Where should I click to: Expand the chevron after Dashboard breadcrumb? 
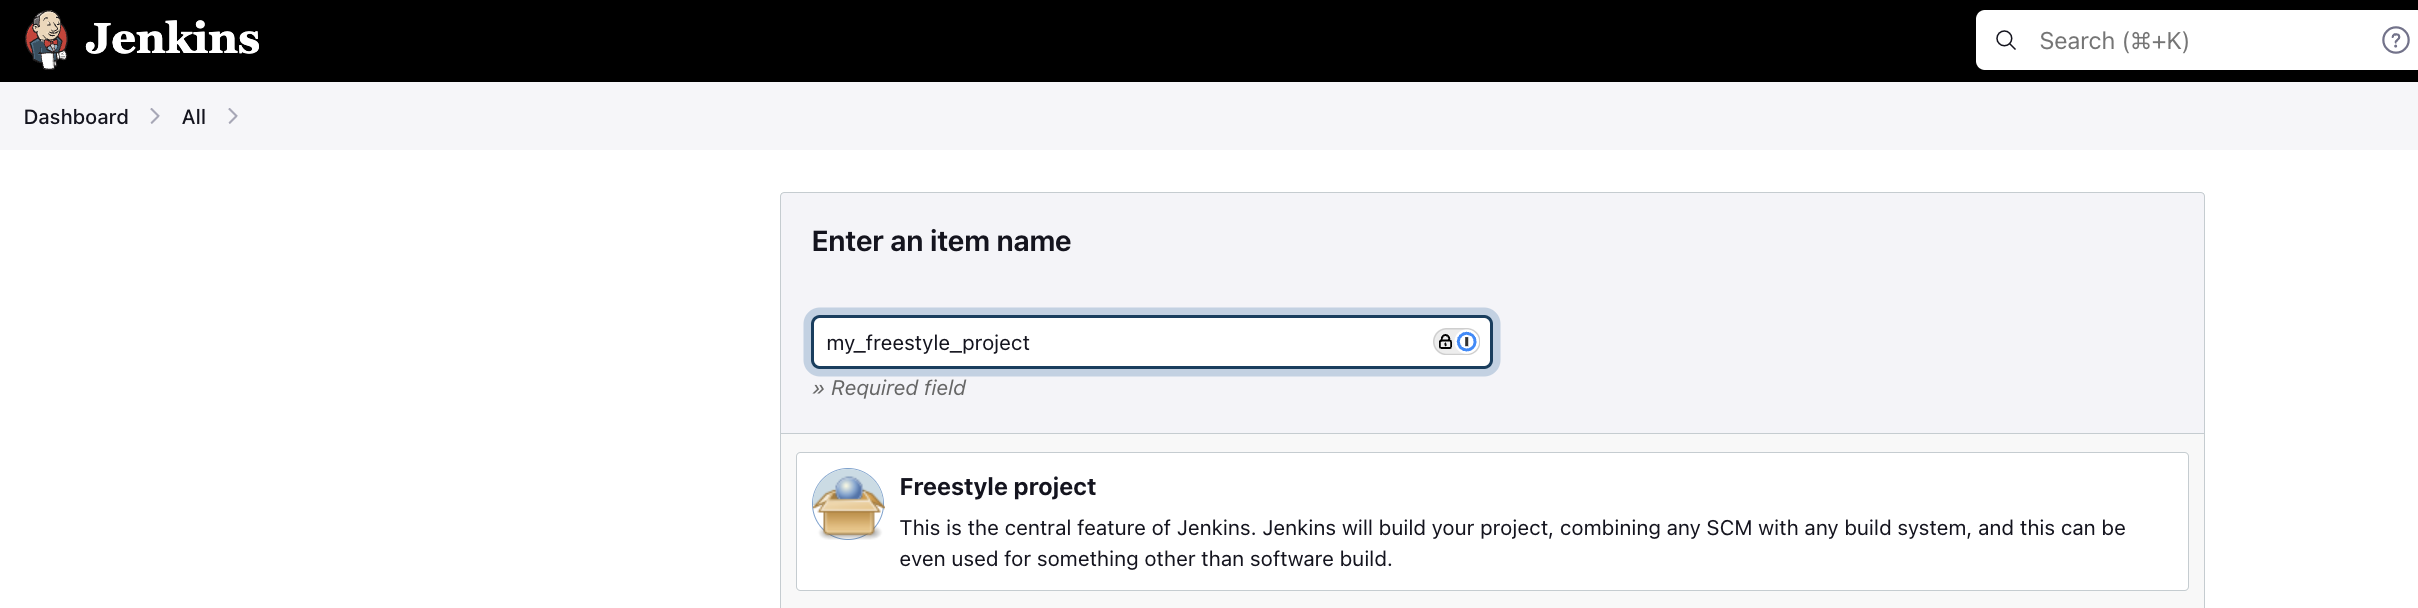click(x=154, y=116)
